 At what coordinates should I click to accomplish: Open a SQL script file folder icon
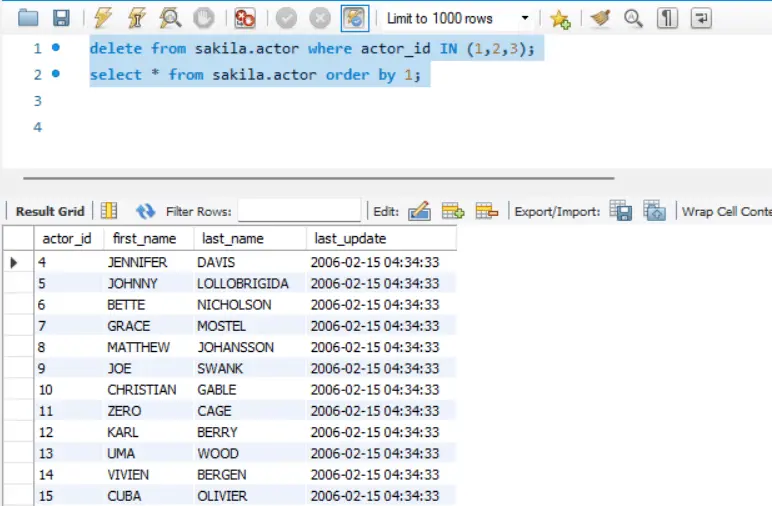click(x=28, y=18)
